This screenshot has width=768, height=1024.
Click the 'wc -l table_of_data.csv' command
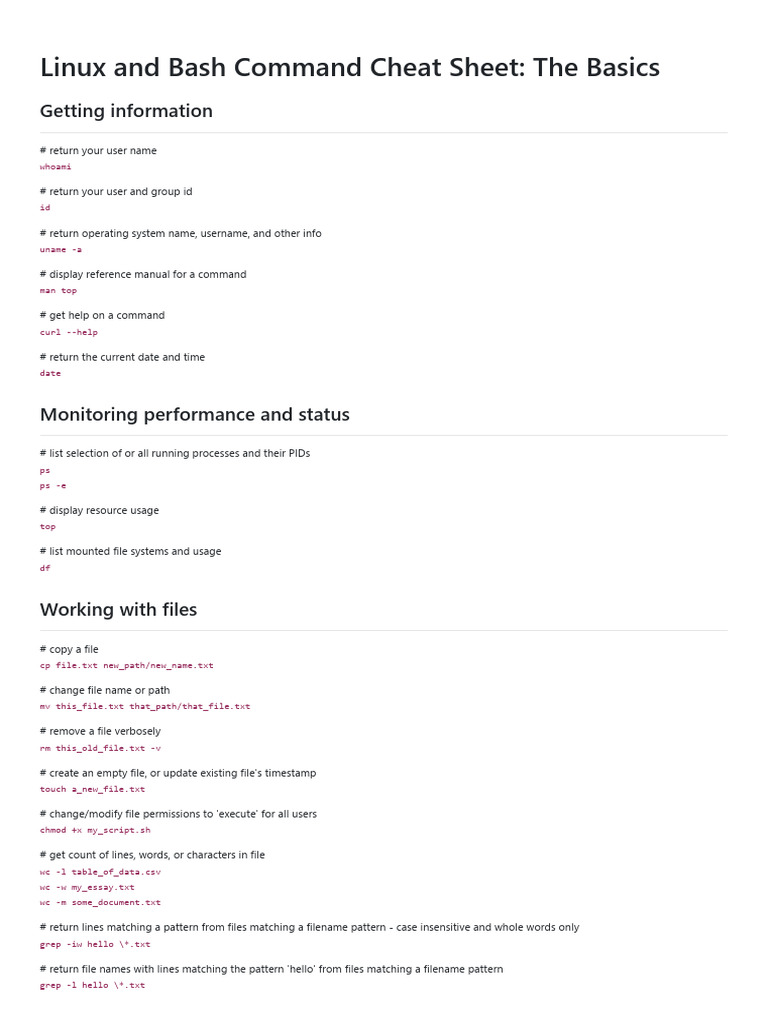pos(100,871)
